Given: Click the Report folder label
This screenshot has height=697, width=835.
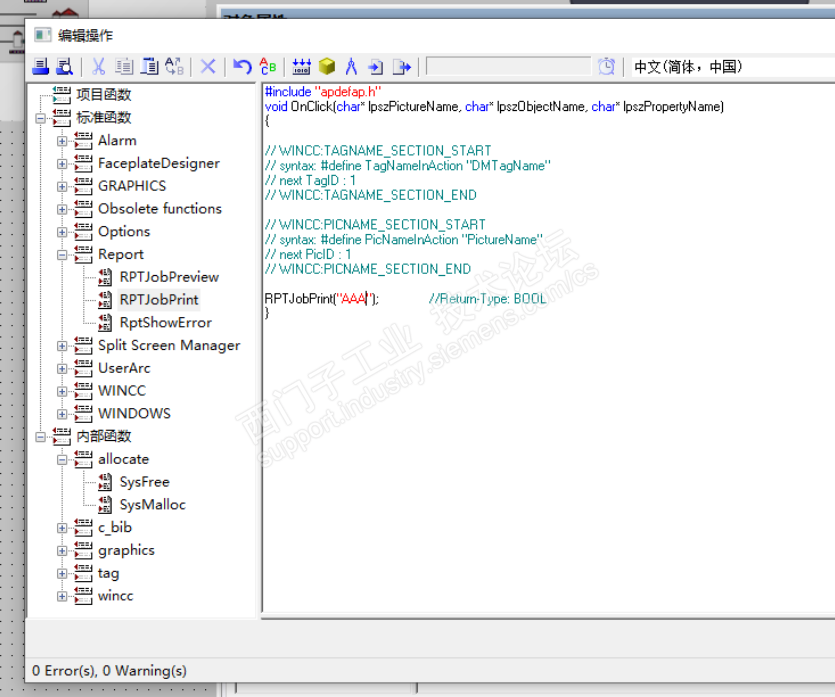Looking at the screenshot, I should pos(121,255).
